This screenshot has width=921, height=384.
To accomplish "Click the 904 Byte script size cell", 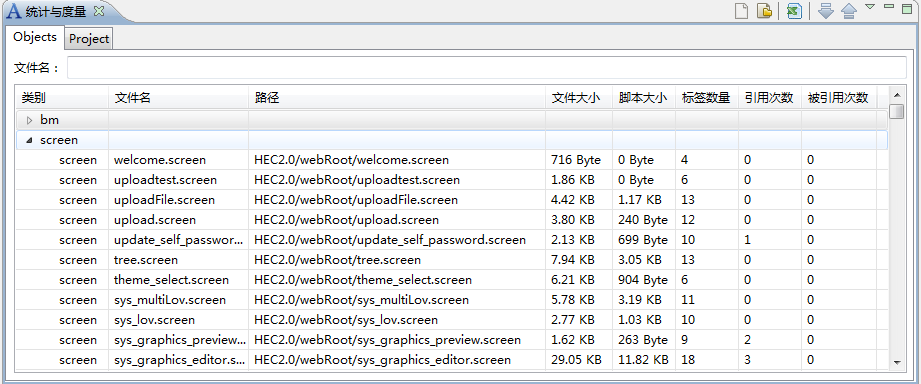I will tap(643, 279).
